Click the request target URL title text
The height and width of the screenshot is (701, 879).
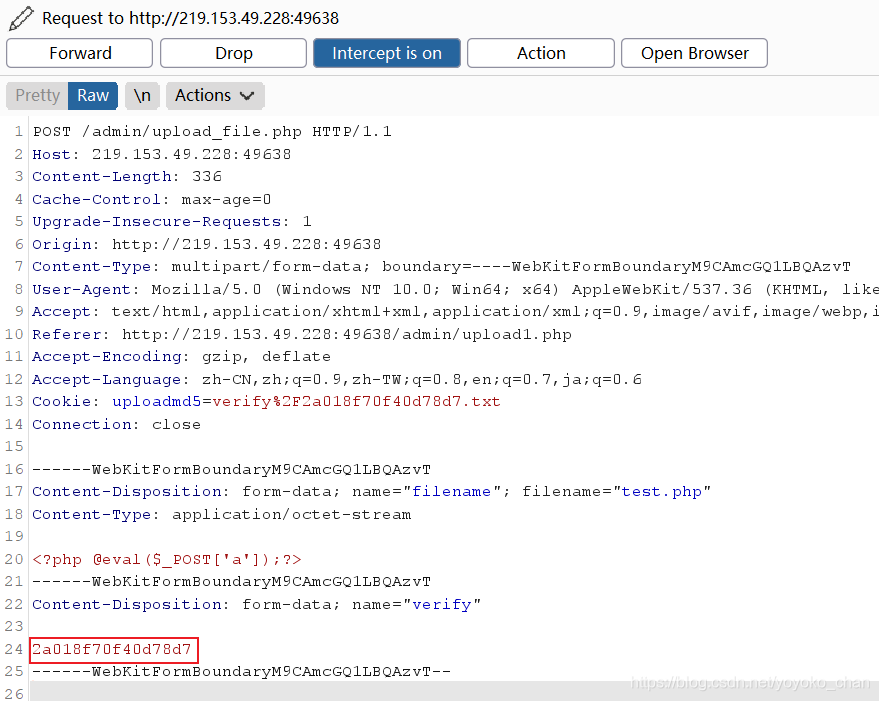[x=191, y=19]
